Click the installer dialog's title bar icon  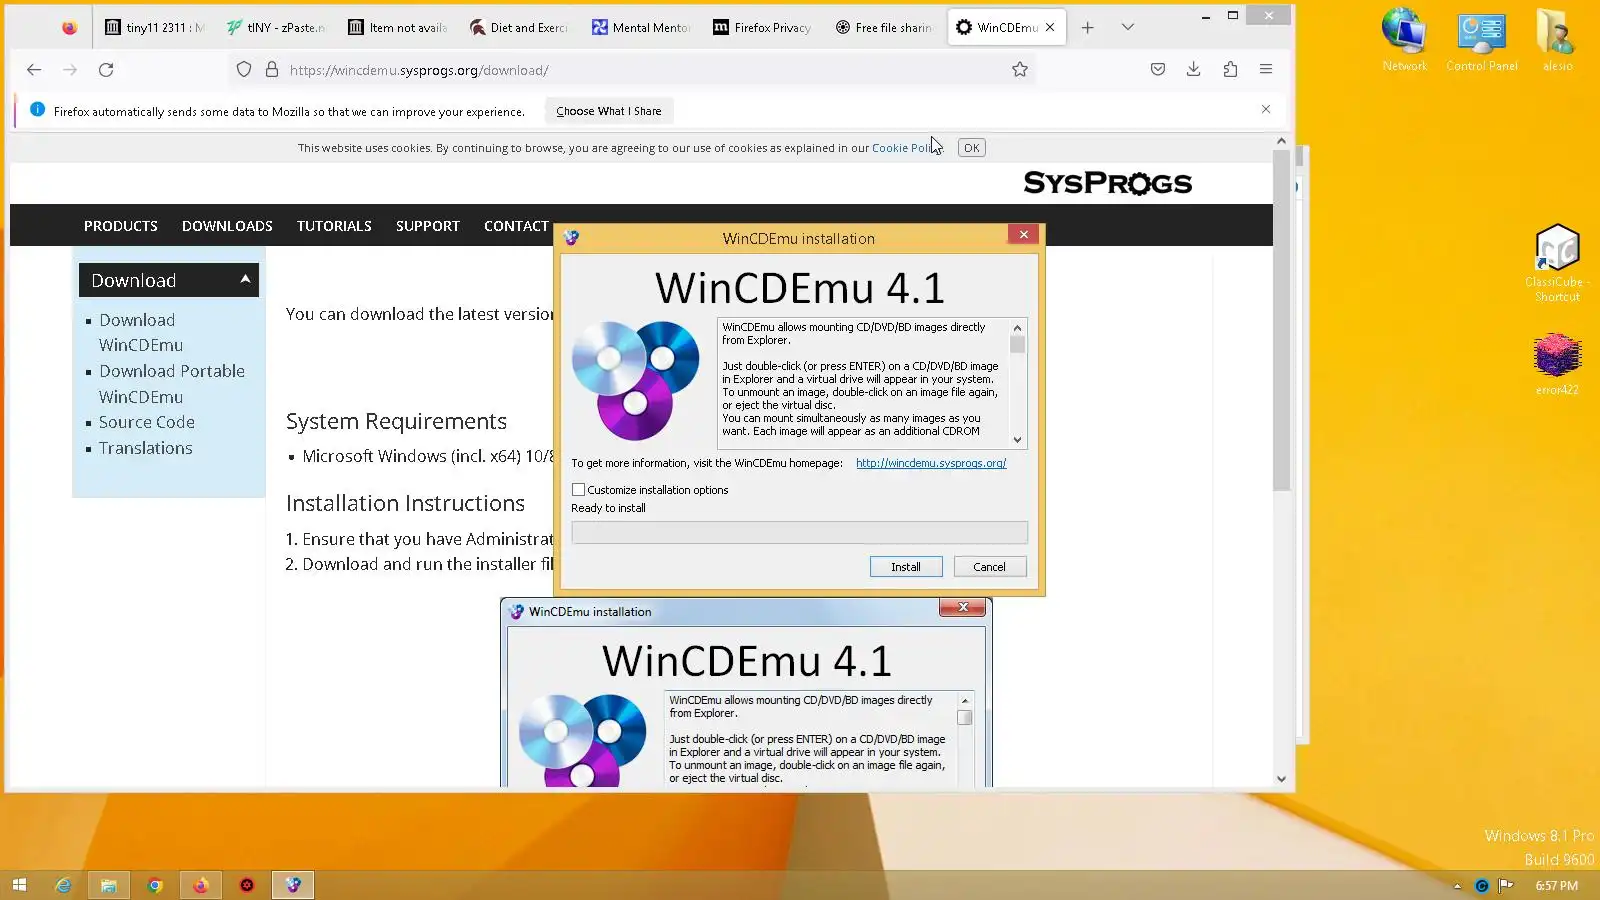tap(571, 238)
